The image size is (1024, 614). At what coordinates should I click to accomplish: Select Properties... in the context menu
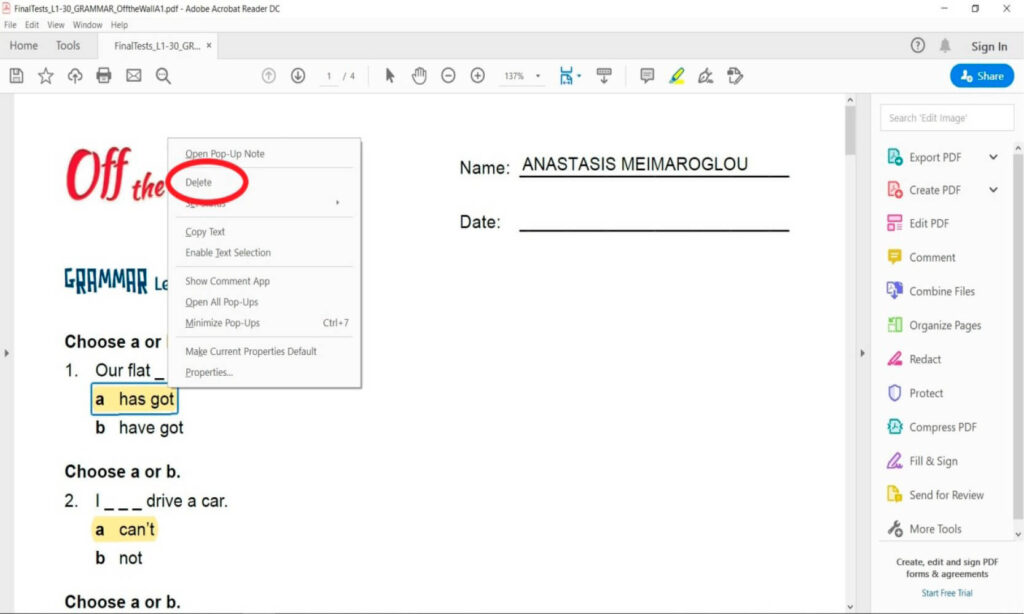(x=209, y=373)
